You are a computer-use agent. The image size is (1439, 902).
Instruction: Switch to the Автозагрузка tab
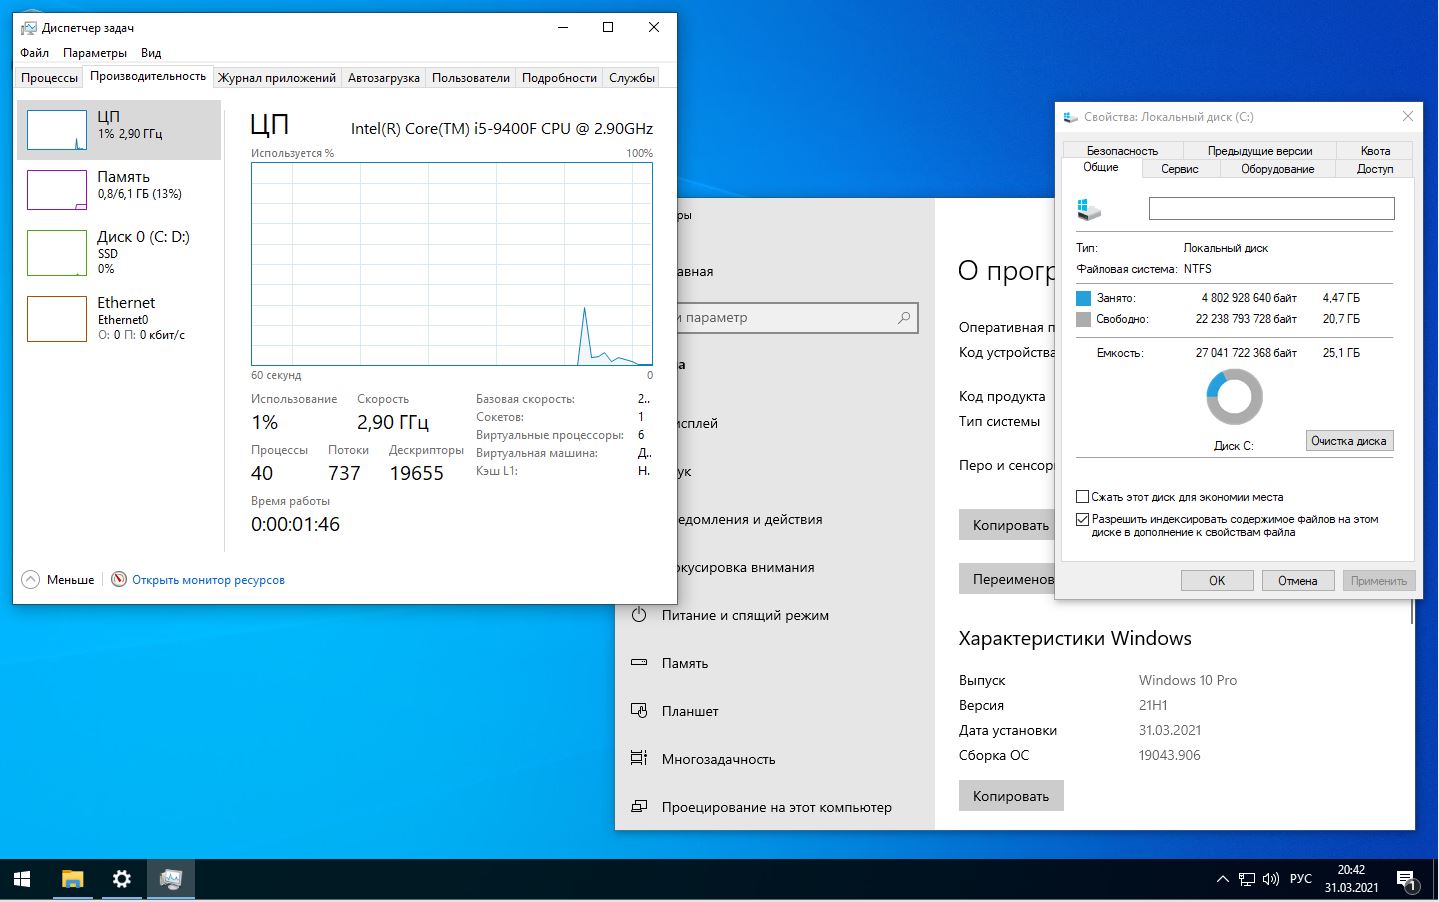(x=384, y=77)
